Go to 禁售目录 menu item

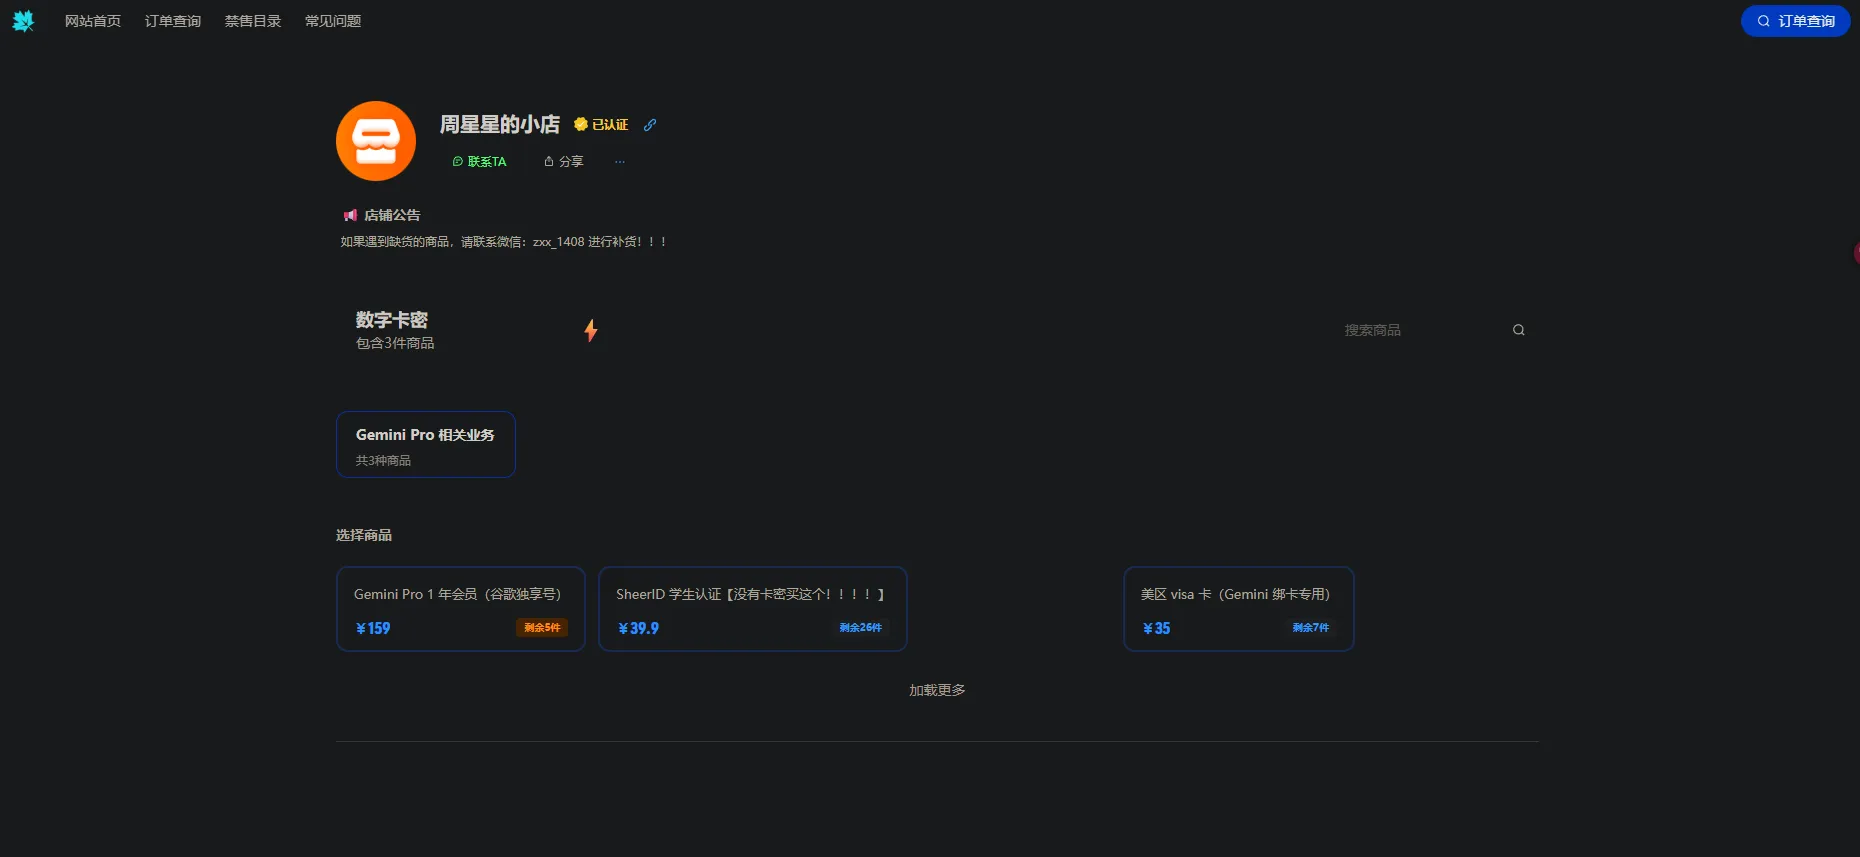click(x=253, y=21)
